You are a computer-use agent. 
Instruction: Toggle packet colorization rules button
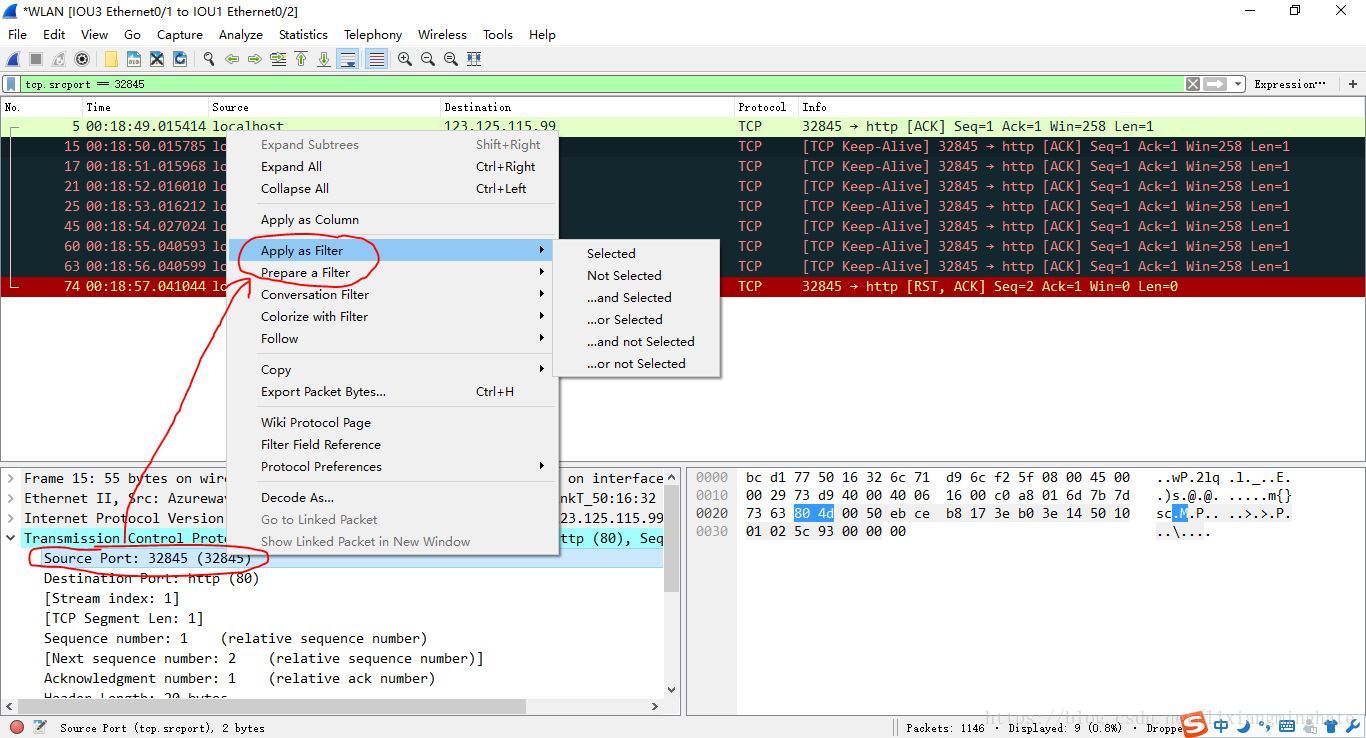tap(376, 59)
